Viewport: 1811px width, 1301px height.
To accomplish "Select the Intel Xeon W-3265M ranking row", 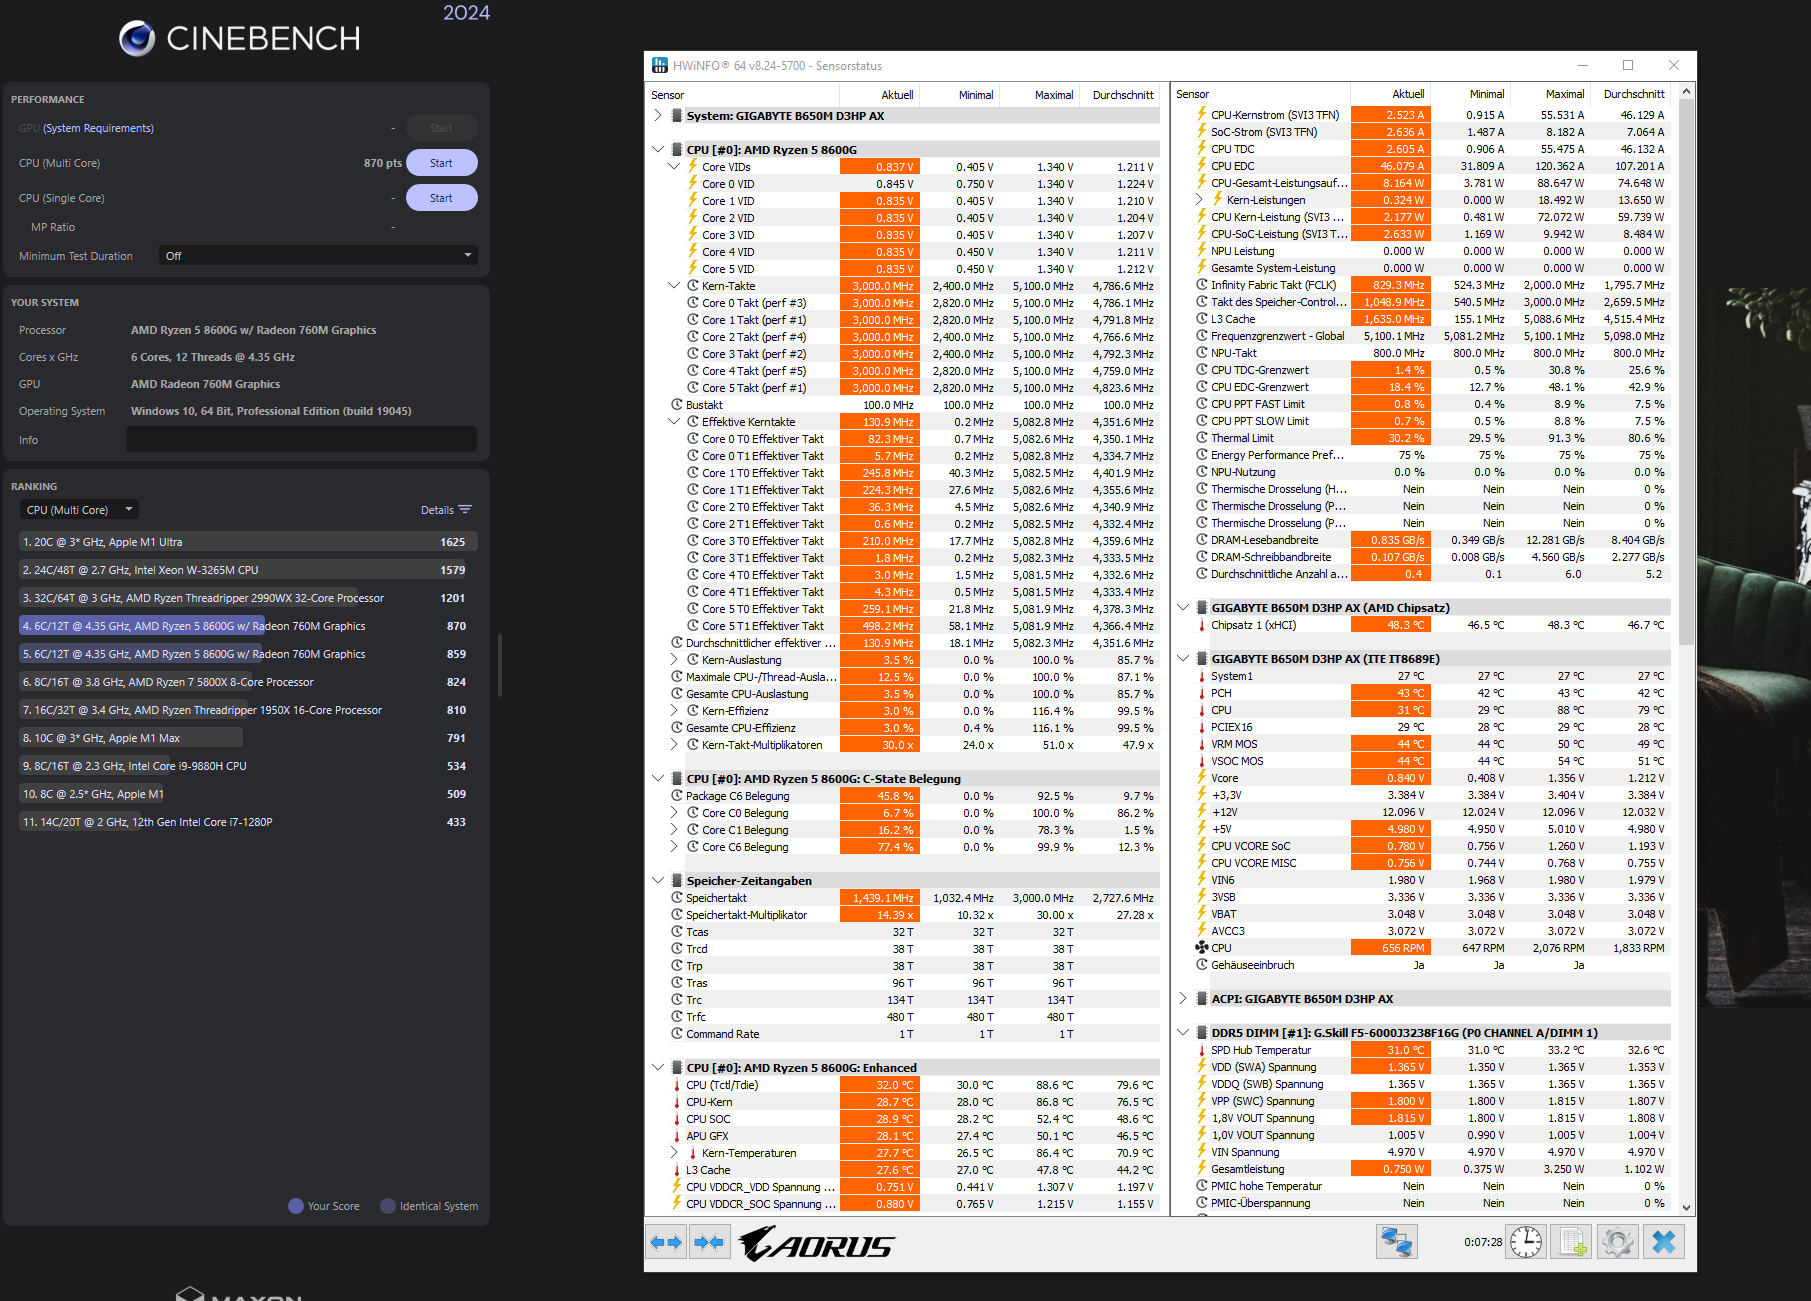I will point(248,570).
